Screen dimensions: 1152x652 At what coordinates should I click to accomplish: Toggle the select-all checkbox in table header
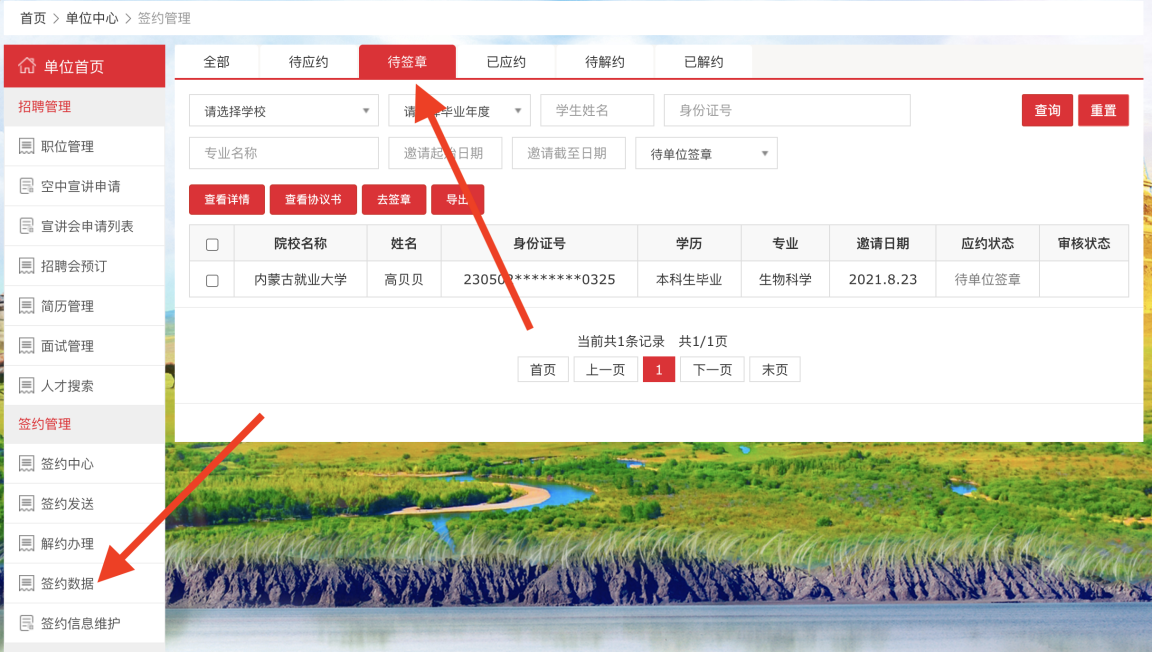[x=212, y=244]
